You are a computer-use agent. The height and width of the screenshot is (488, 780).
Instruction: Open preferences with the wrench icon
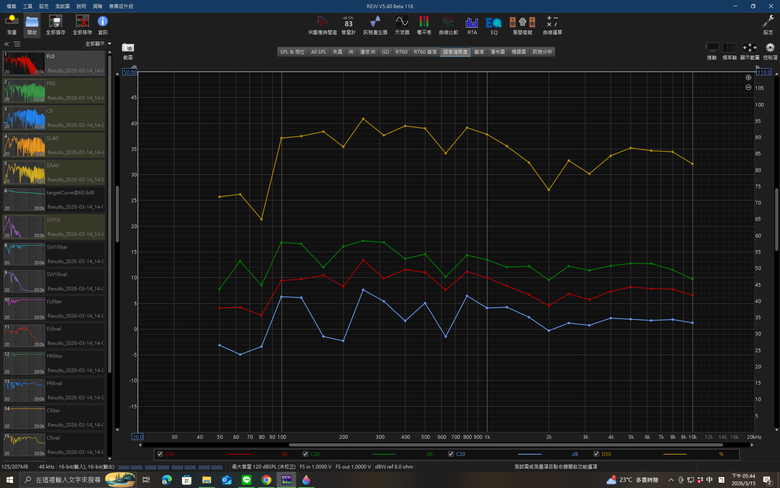pos(768,24)
